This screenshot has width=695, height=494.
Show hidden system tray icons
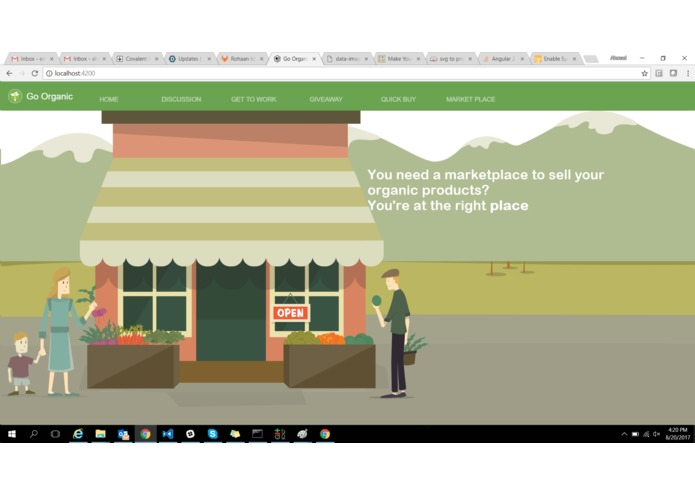pos(624,434)
